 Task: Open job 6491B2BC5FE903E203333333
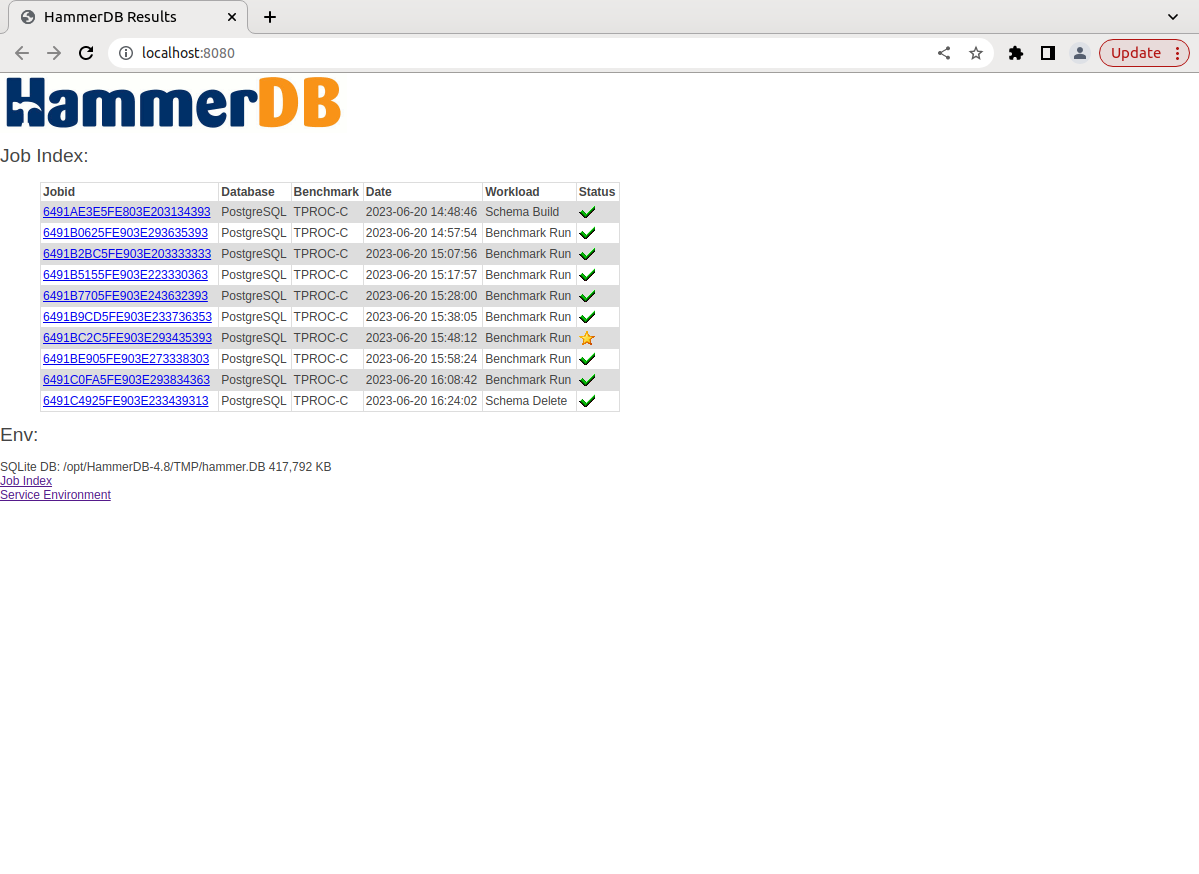click(x=127, y=254)
